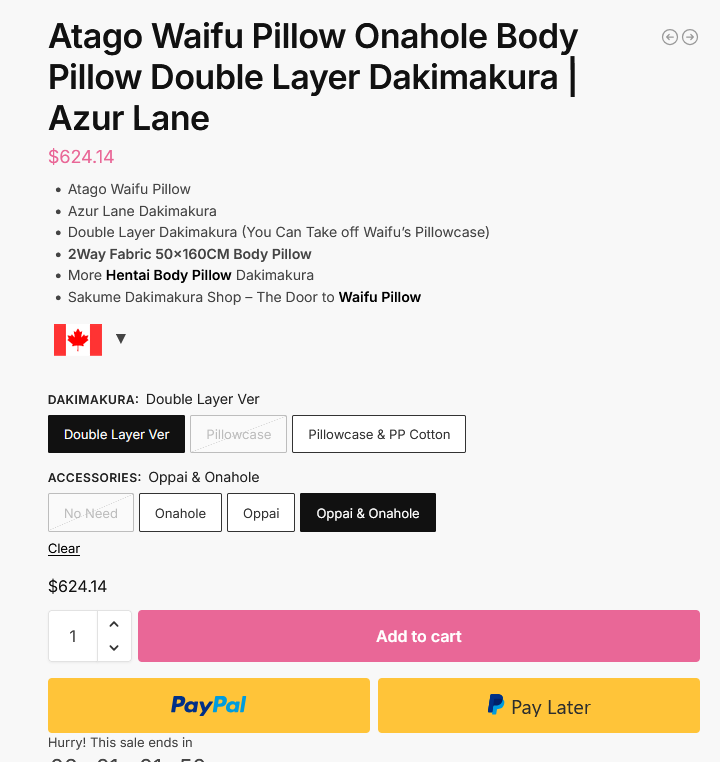Click the Canada flag currency icon
This screenshot has height=762, width=720.
(x=78, y=340)
